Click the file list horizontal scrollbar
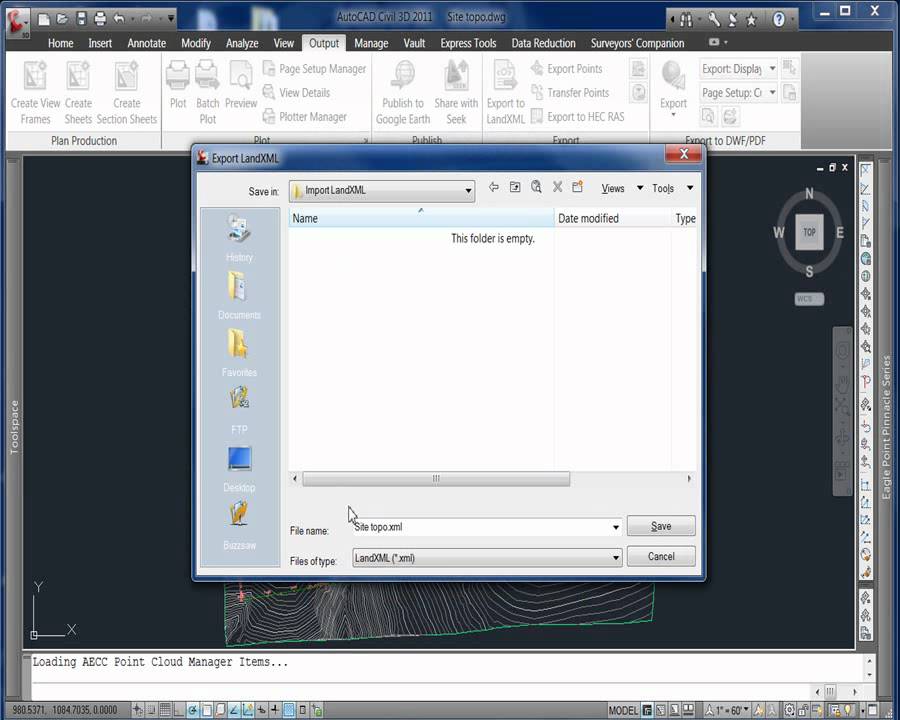The width and height of the screenshot is (900, 720). (436, 479)
